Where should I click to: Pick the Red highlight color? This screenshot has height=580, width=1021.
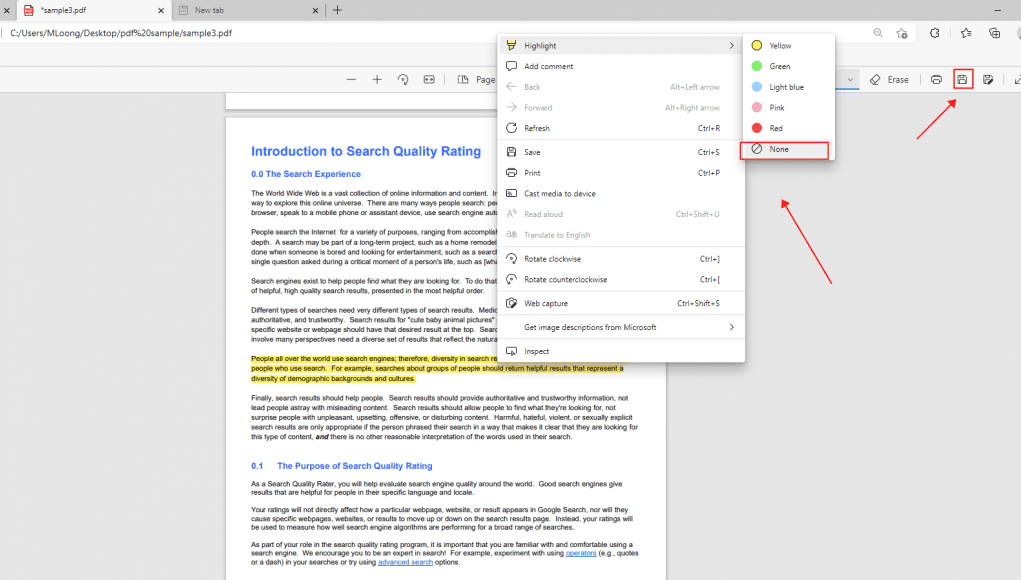point(789,128)
